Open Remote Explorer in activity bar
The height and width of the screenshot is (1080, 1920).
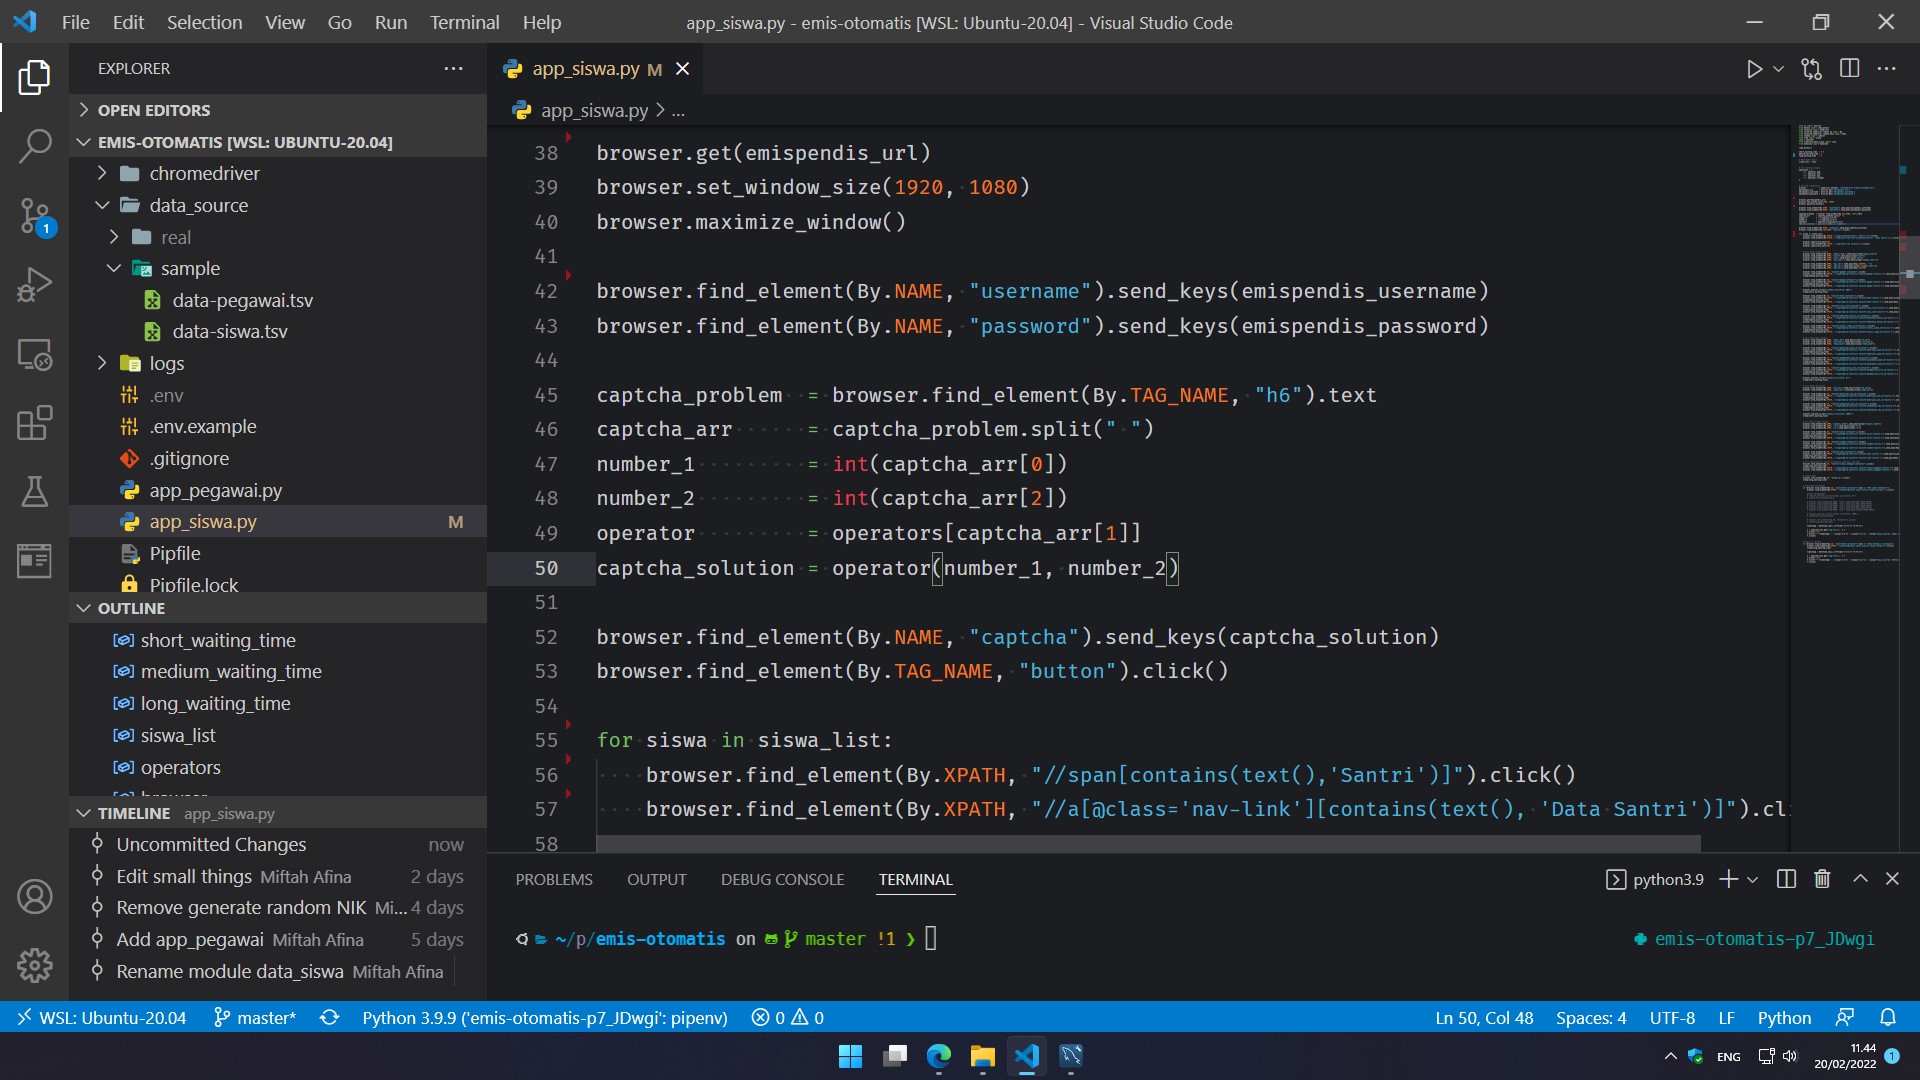click(35, 355)
